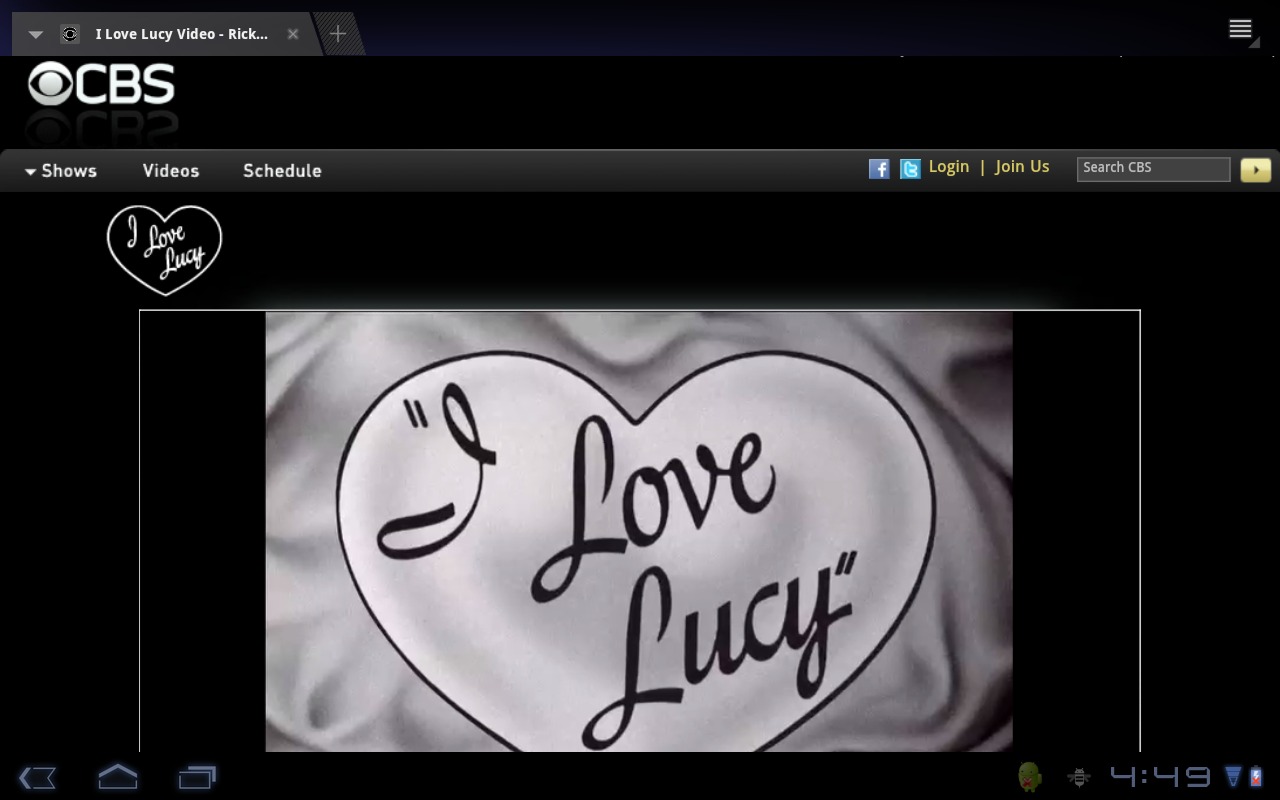Focus the Search CBS text field

click(x=1152, y=168)
